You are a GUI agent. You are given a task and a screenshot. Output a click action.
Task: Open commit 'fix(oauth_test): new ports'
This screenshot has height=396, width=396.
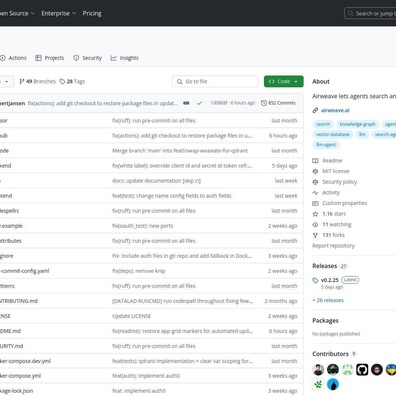click(143, 226)
